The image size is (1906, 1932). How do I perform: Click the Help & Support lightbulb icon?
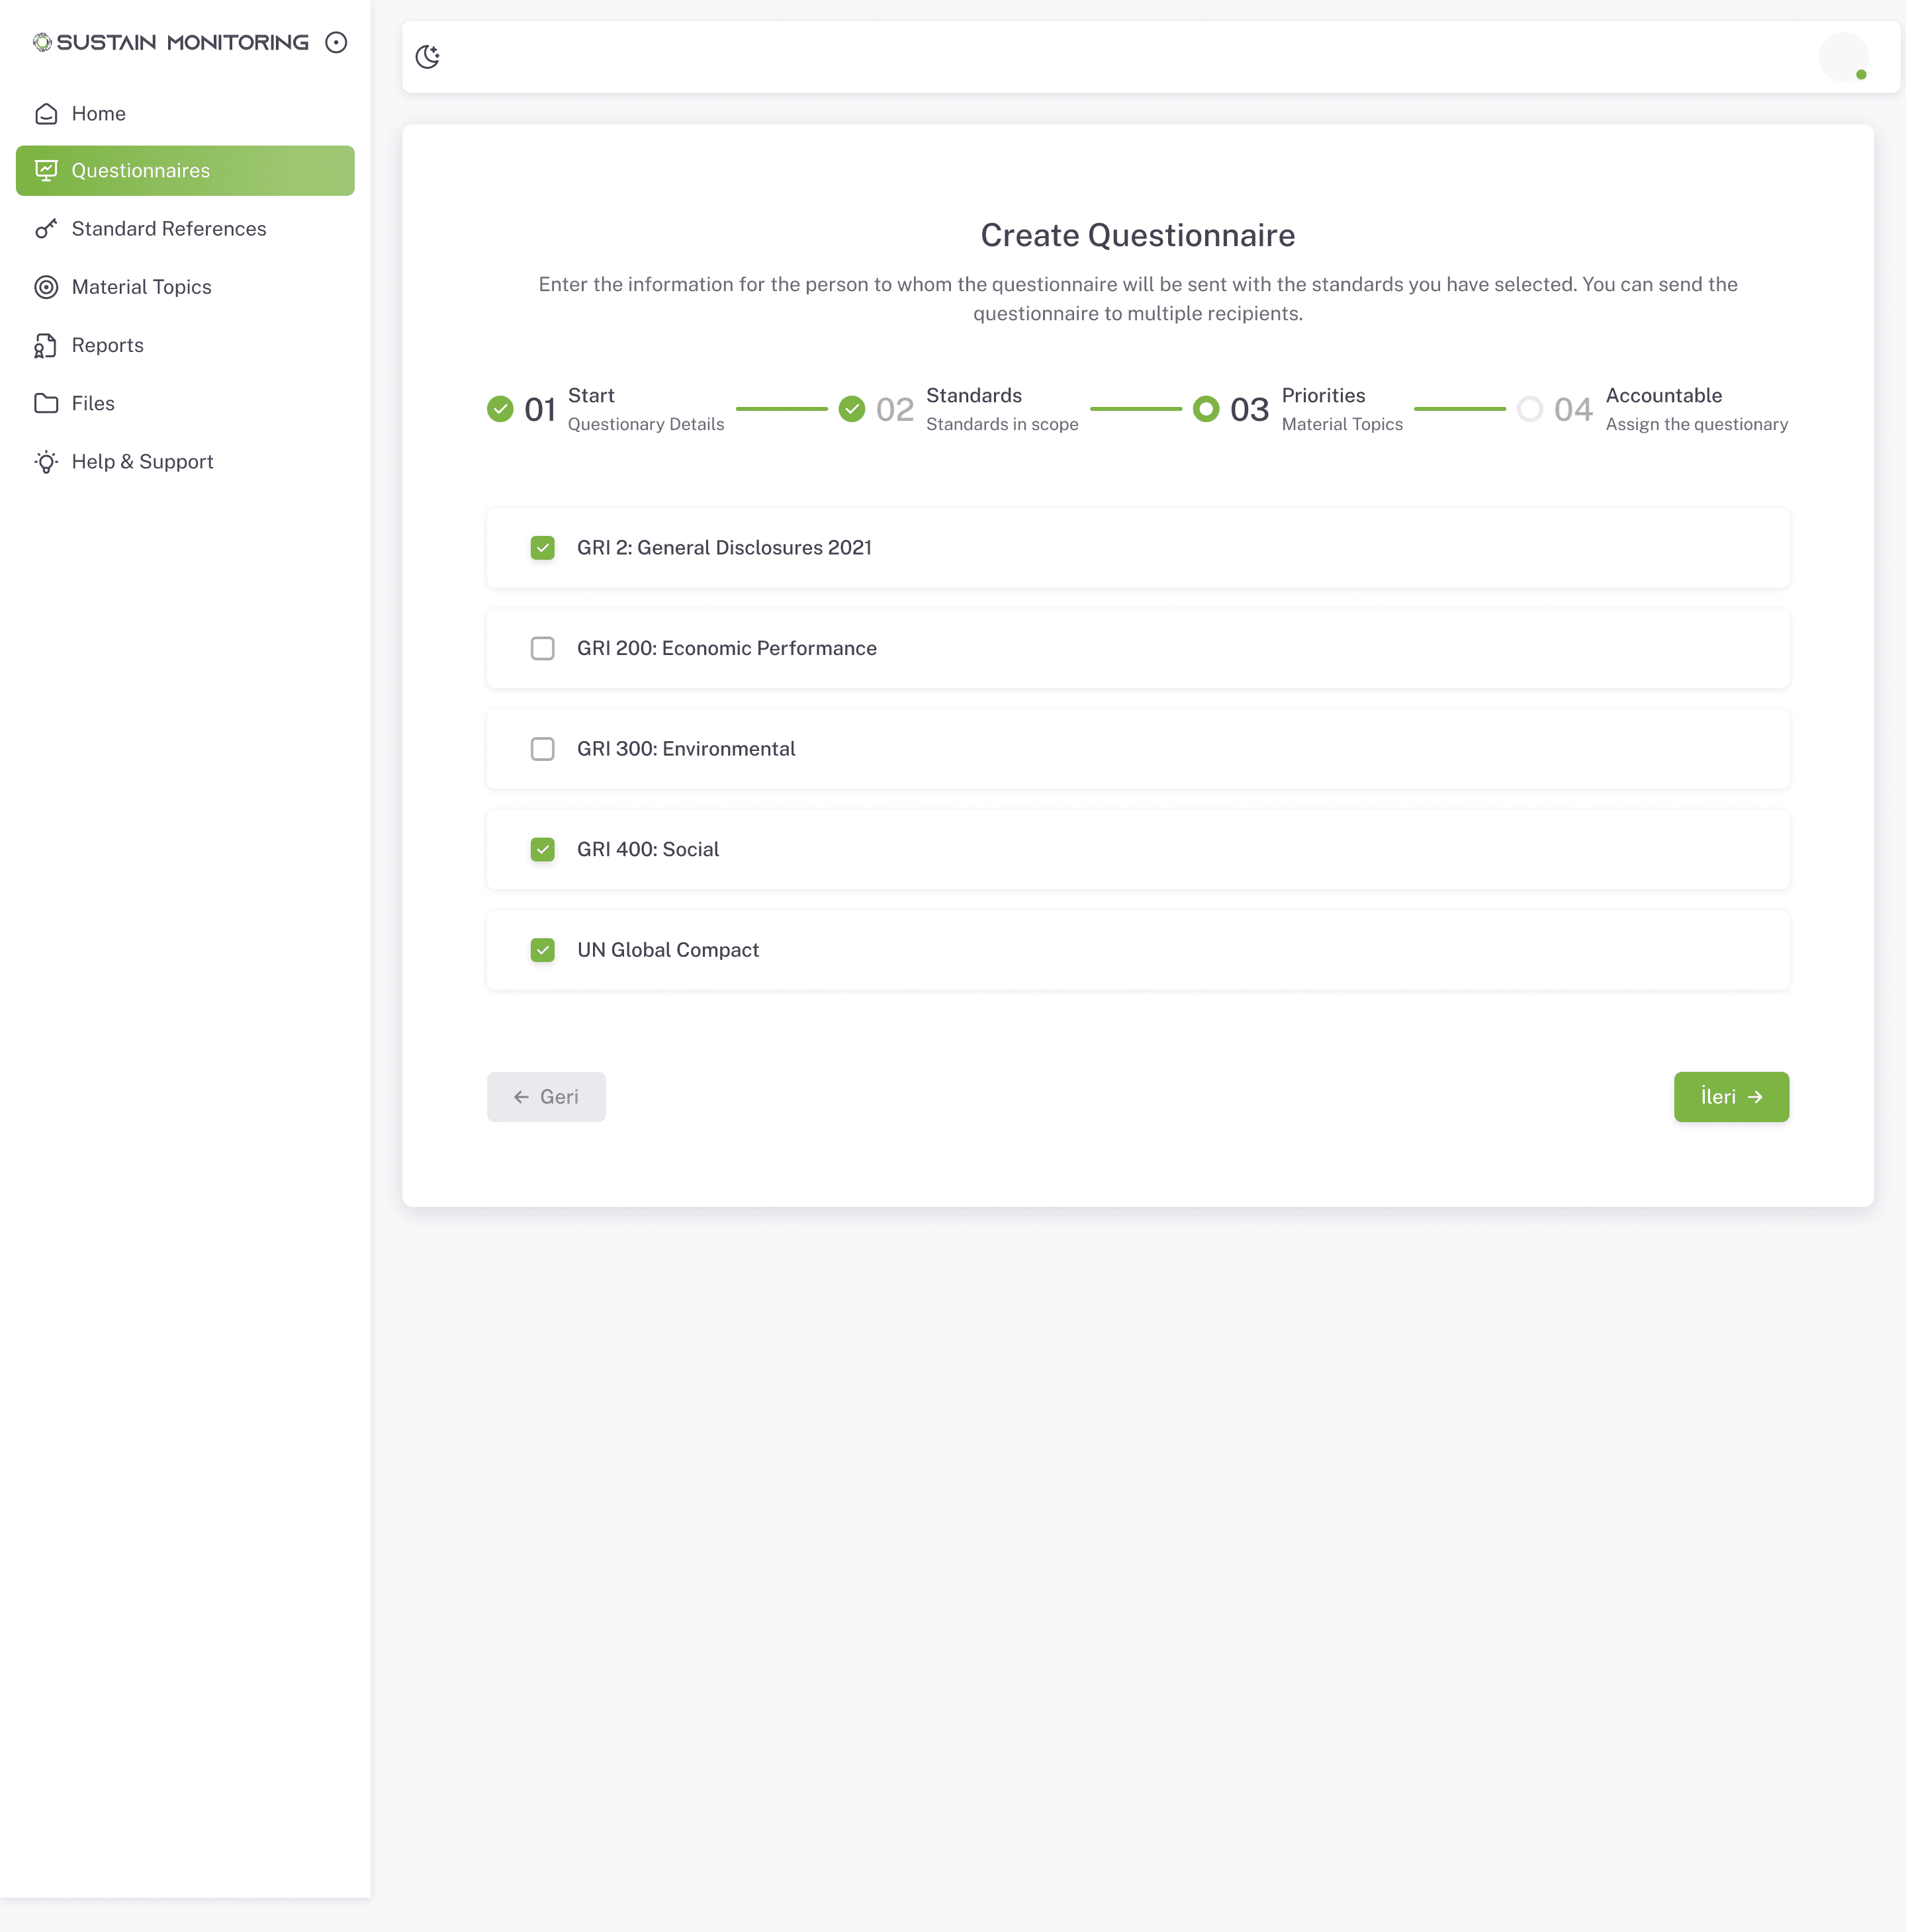46,462
